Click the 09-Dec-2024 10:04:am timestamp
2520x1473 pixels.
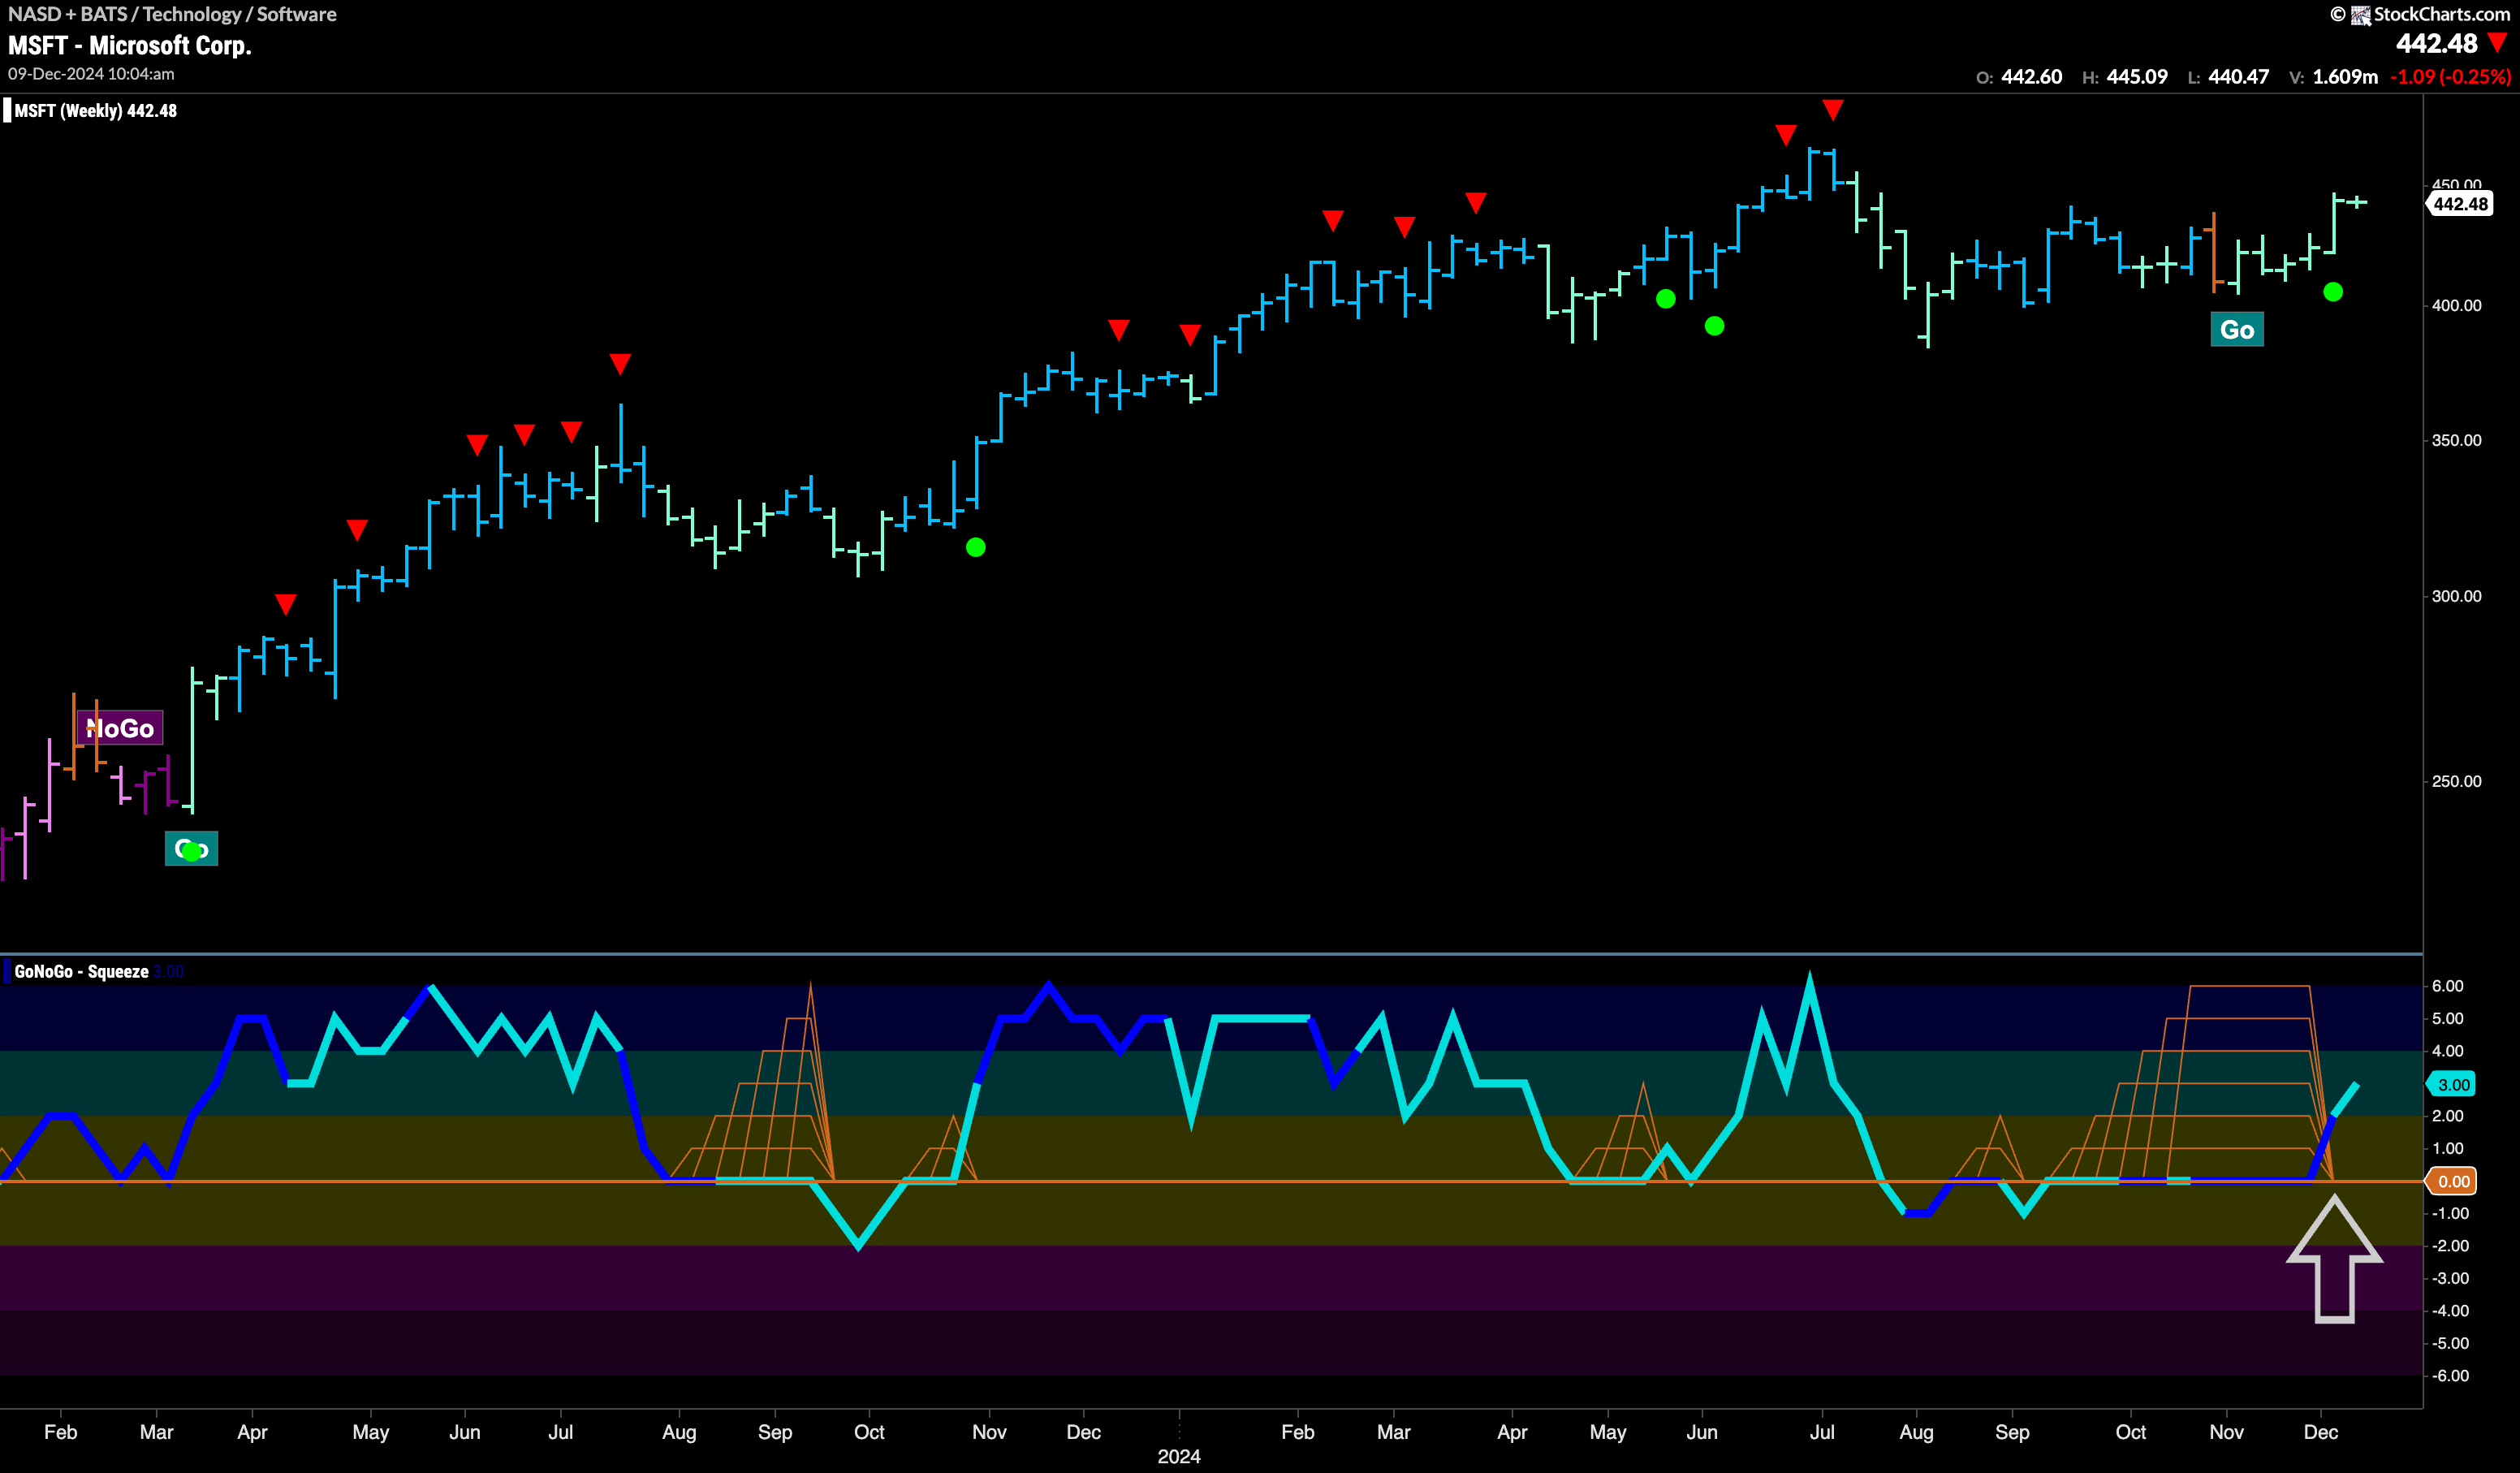click(91, 74)
